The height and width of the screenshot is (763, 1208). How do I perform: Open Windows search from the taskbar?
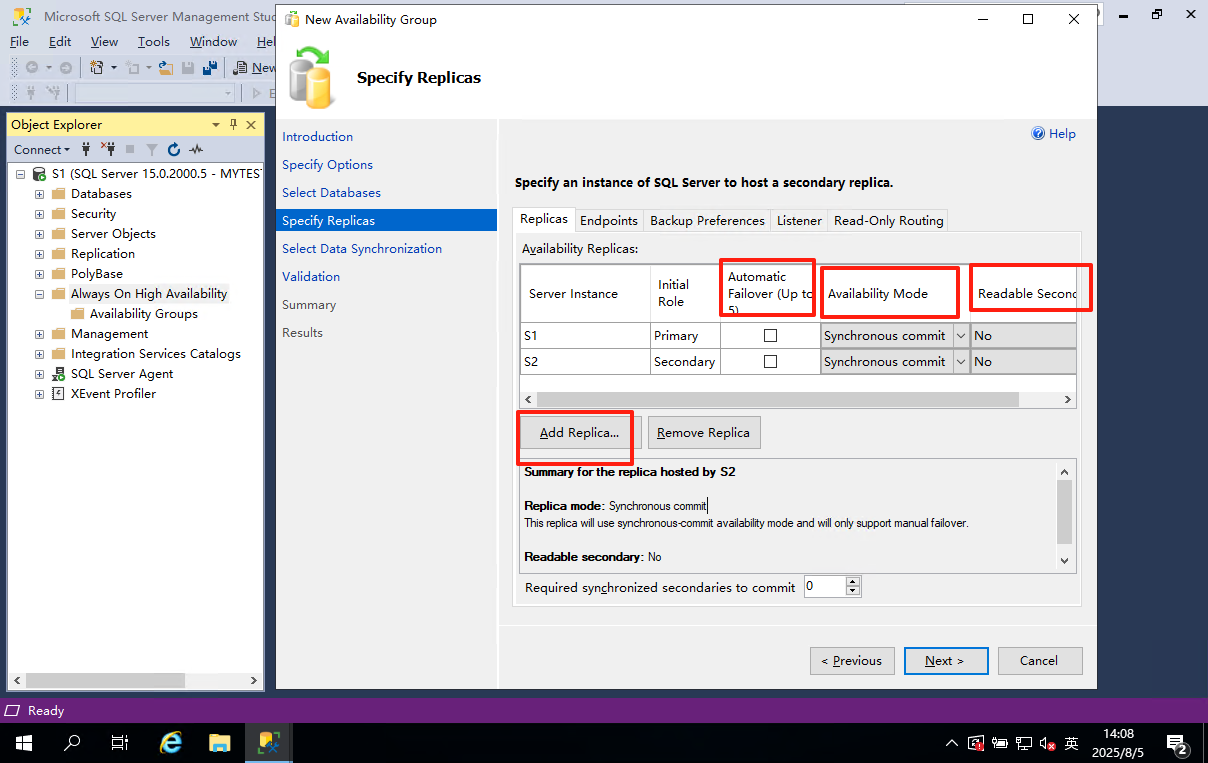click(72, 743)
